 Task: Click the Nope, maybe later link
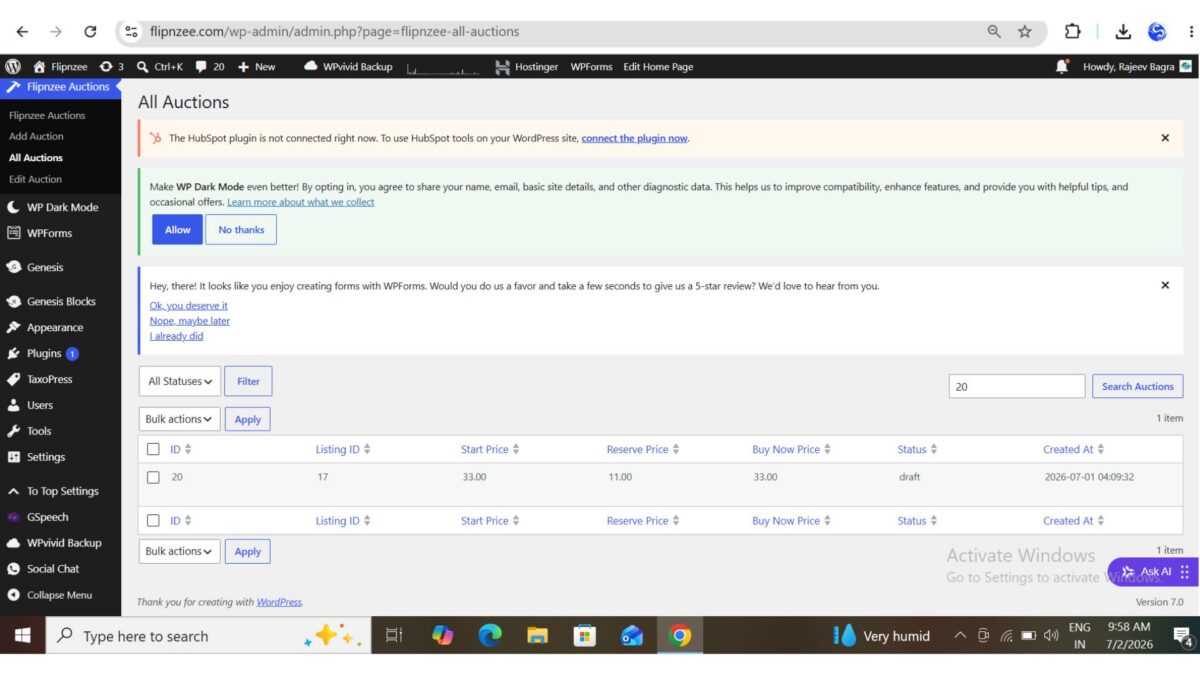(x=189, y=321)
